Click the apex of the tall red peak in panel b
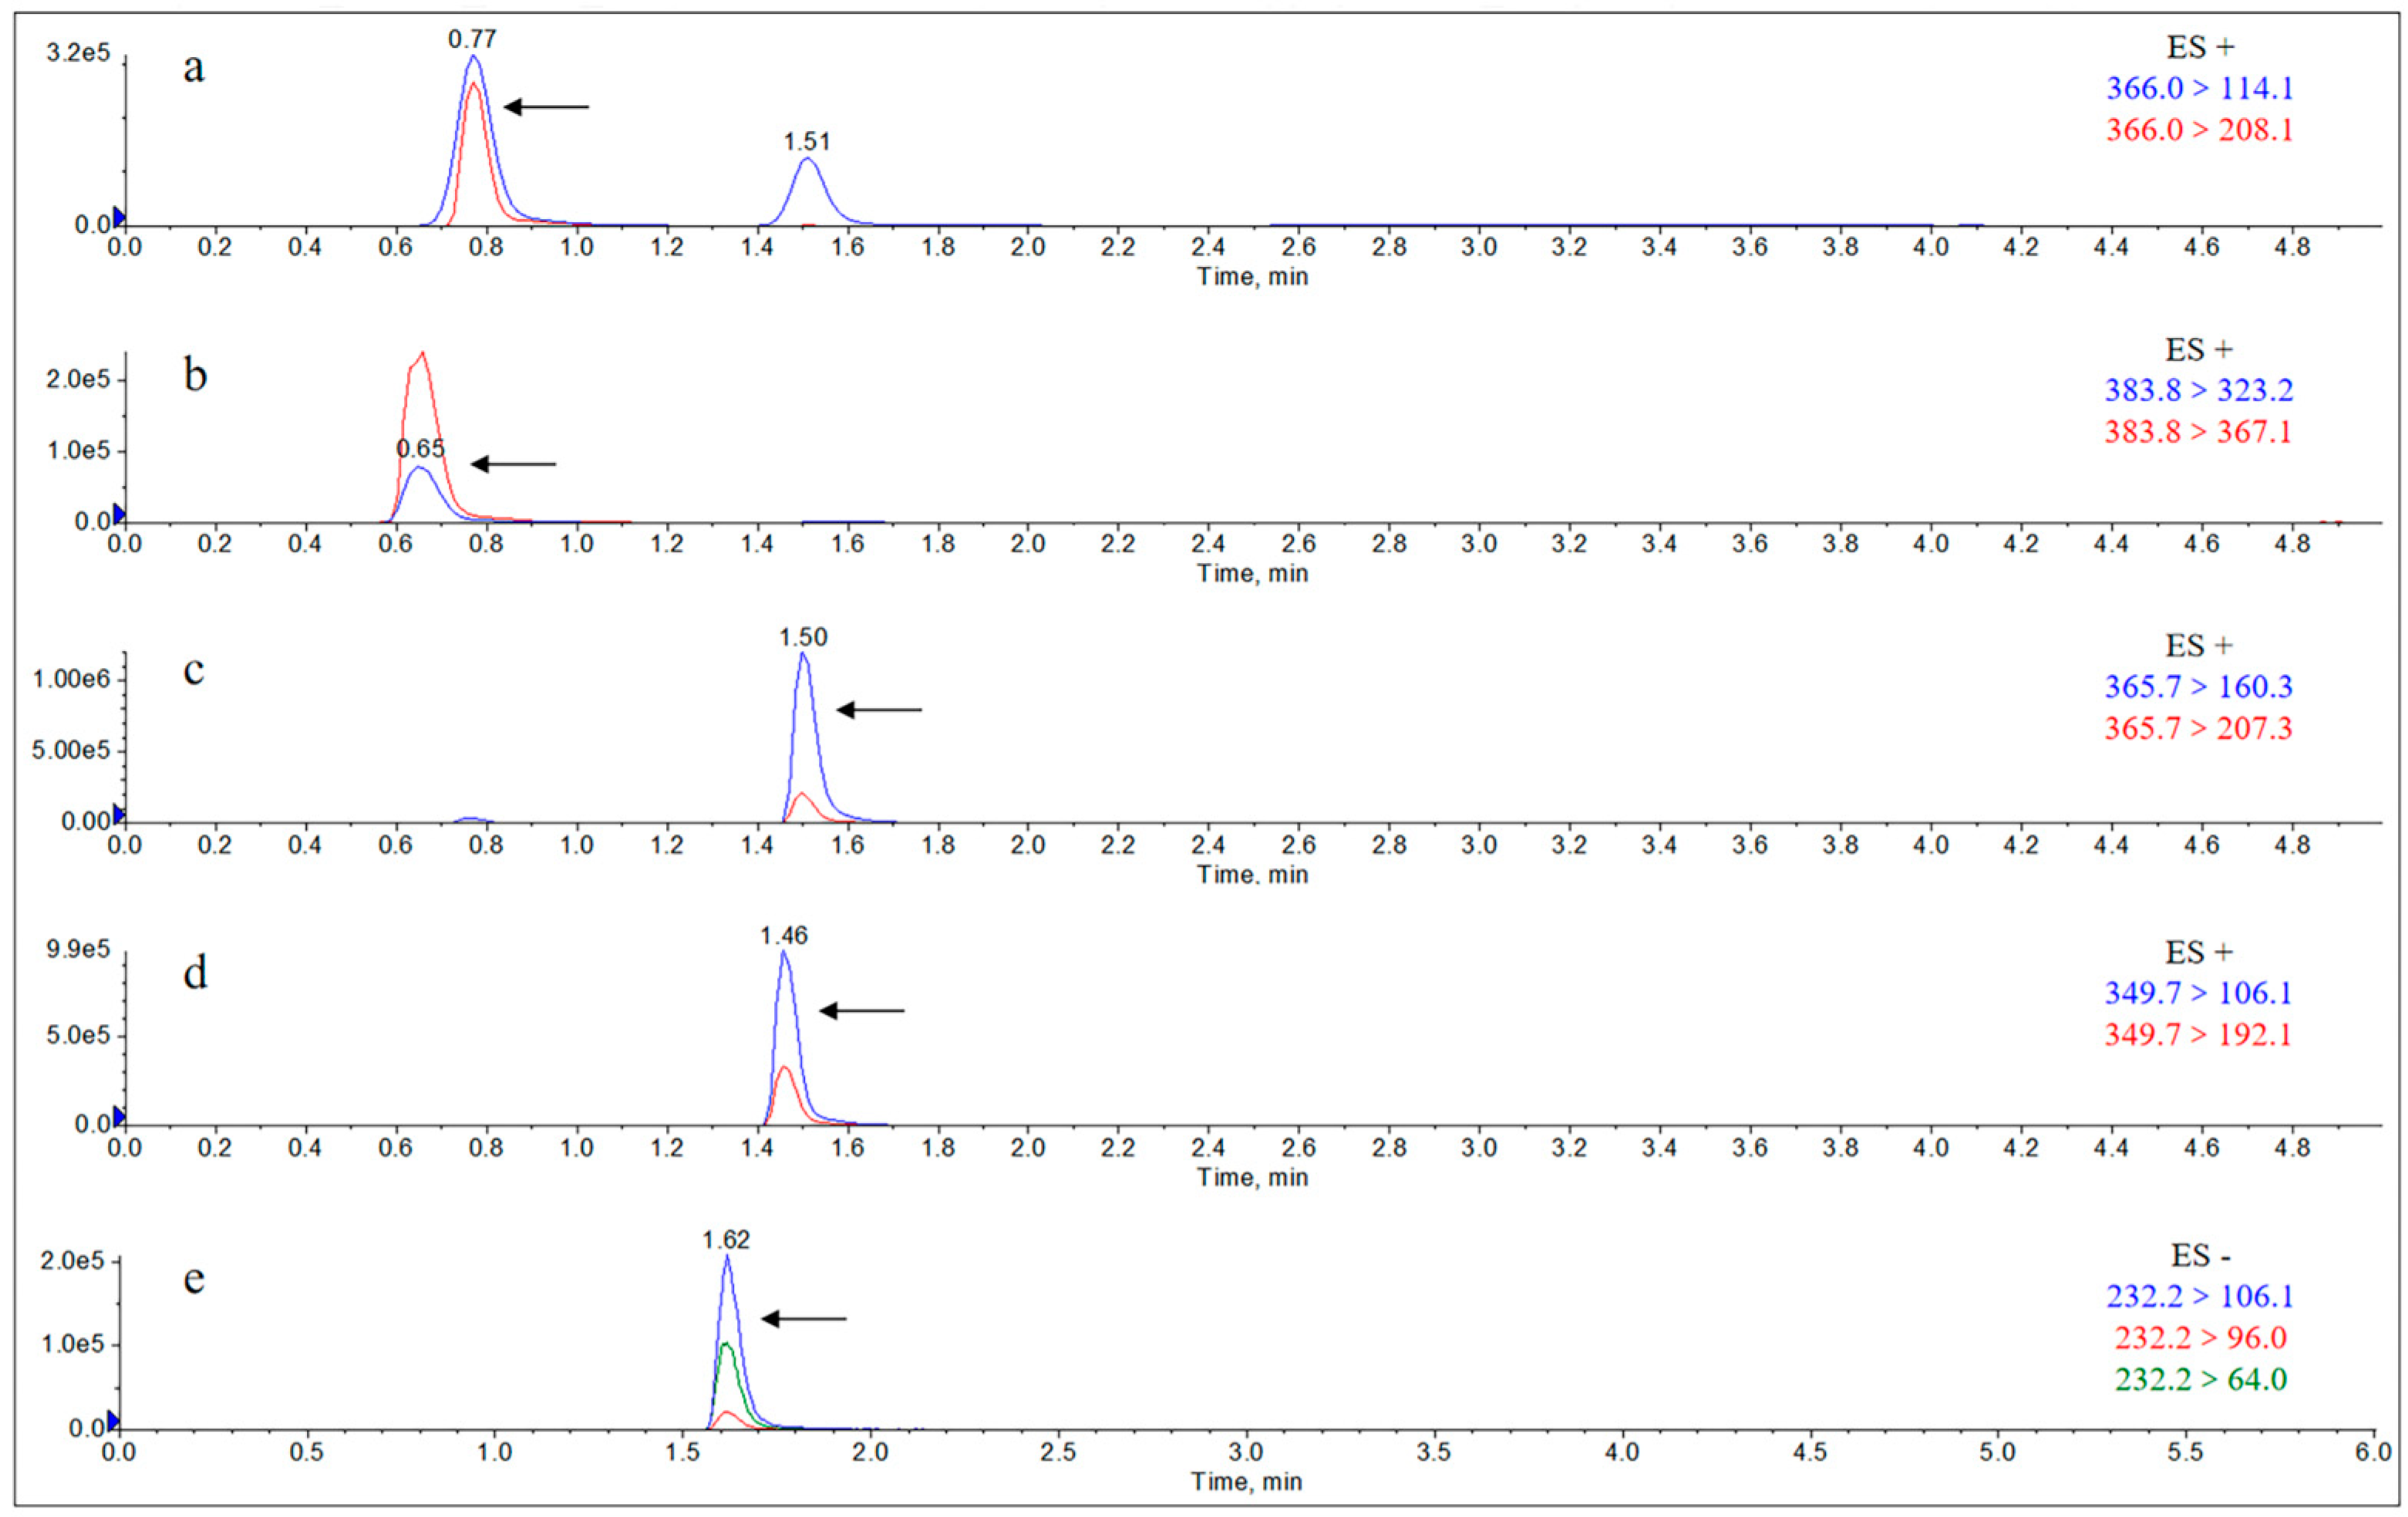Screen dimensions: 2408x1517 click(423, 352)
